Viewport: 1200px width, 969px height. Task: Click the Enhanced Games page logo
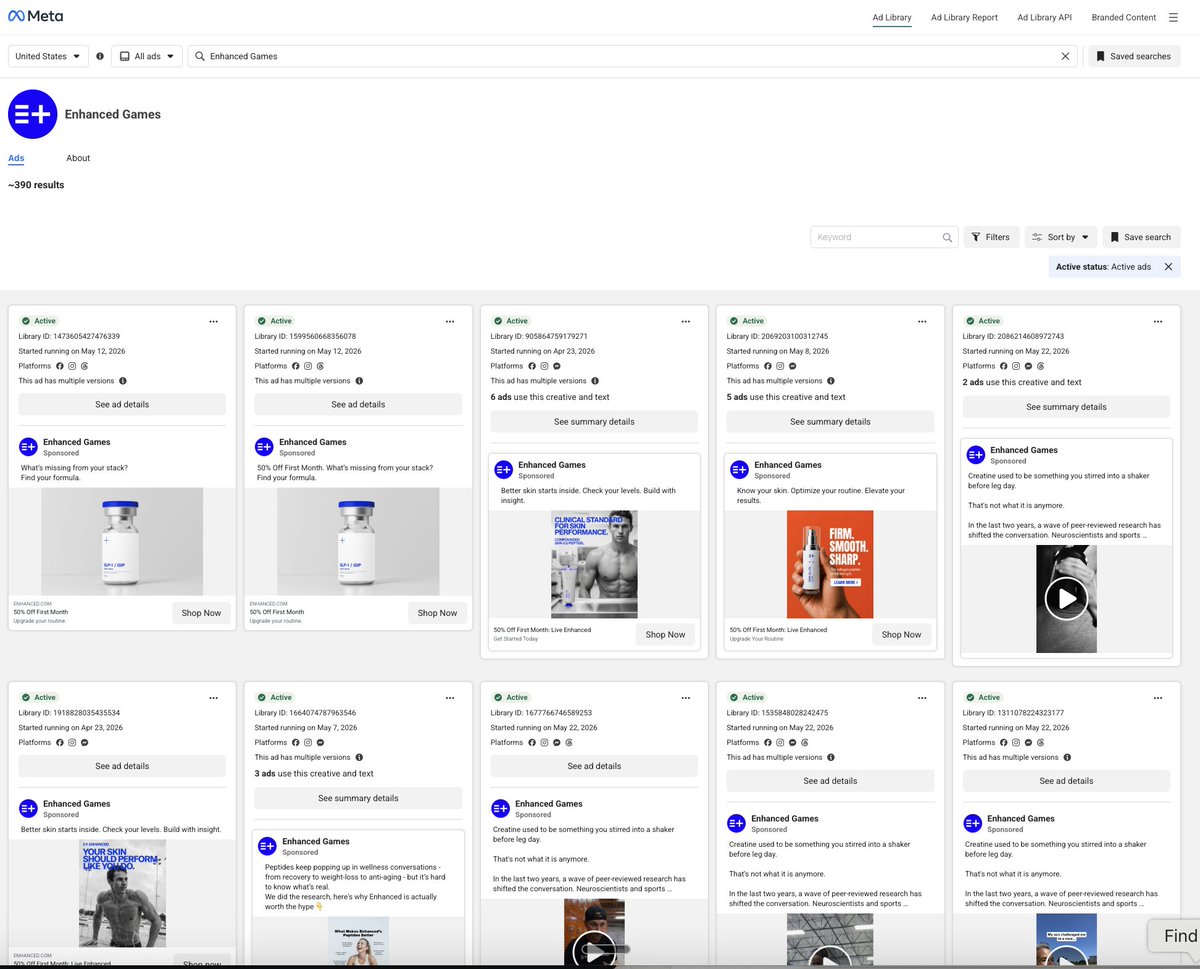[32, 114]
